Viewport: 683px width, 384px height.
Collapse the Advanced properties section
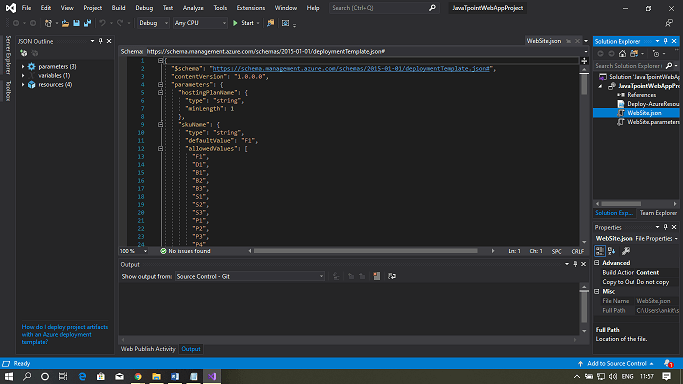[x=597, y=263]
